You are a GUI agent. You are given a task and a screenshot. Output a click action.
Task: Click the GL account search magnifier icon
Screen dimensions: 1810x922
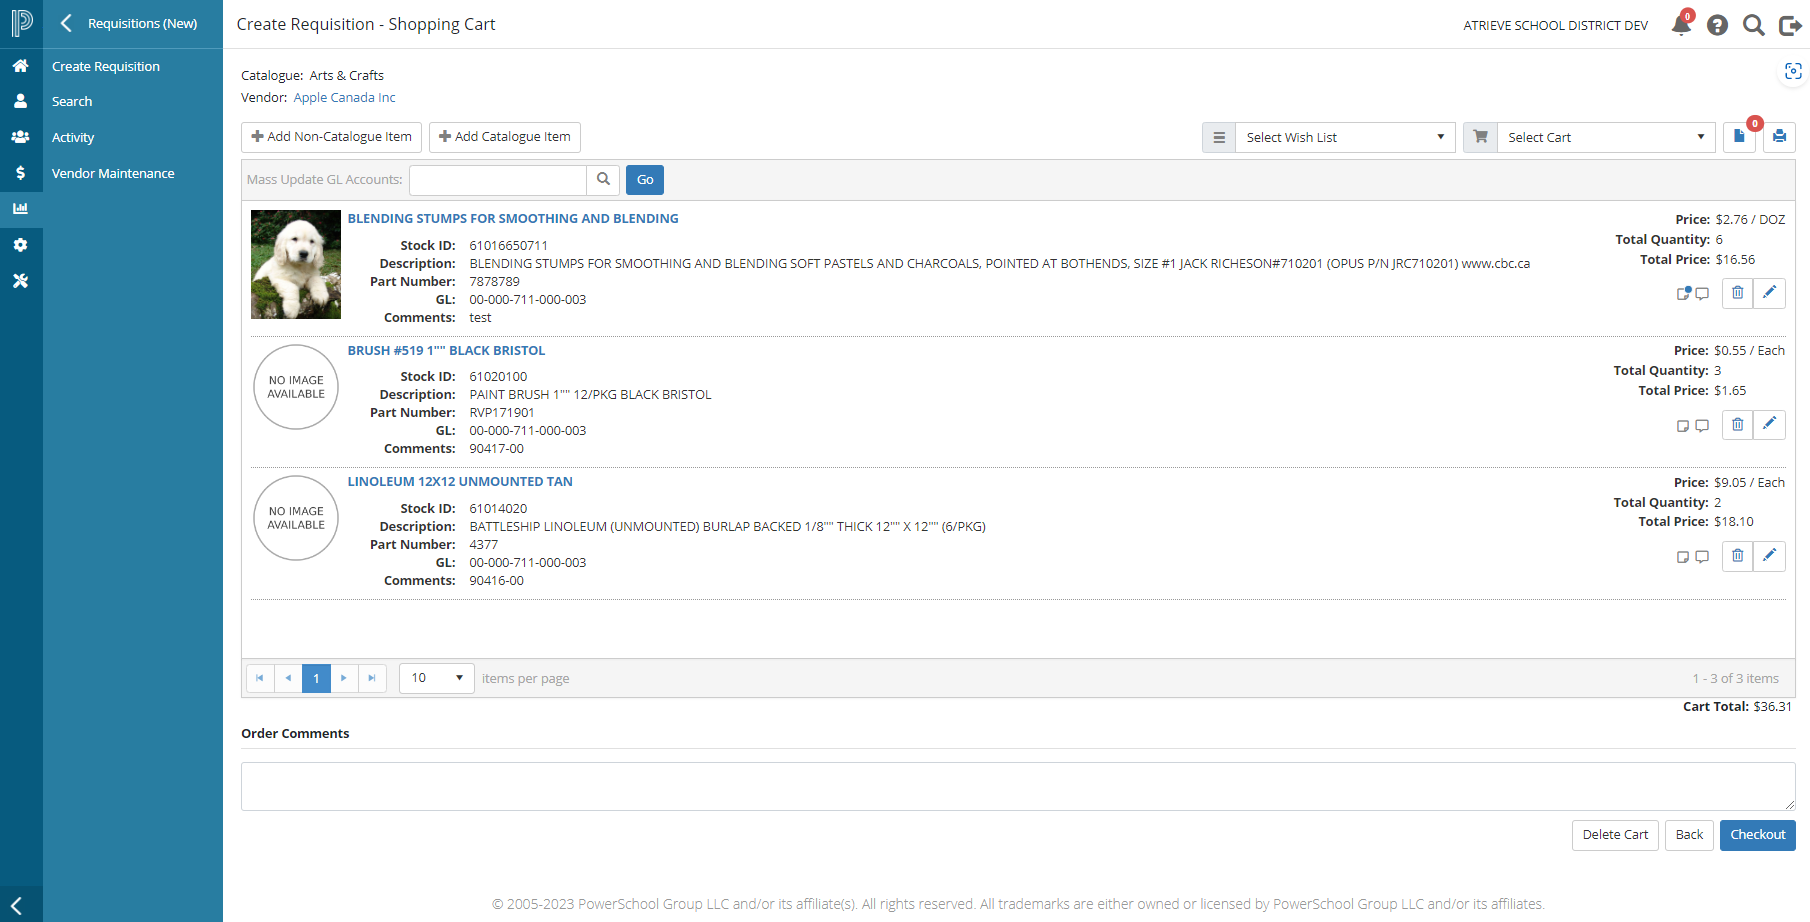[603, 180]
